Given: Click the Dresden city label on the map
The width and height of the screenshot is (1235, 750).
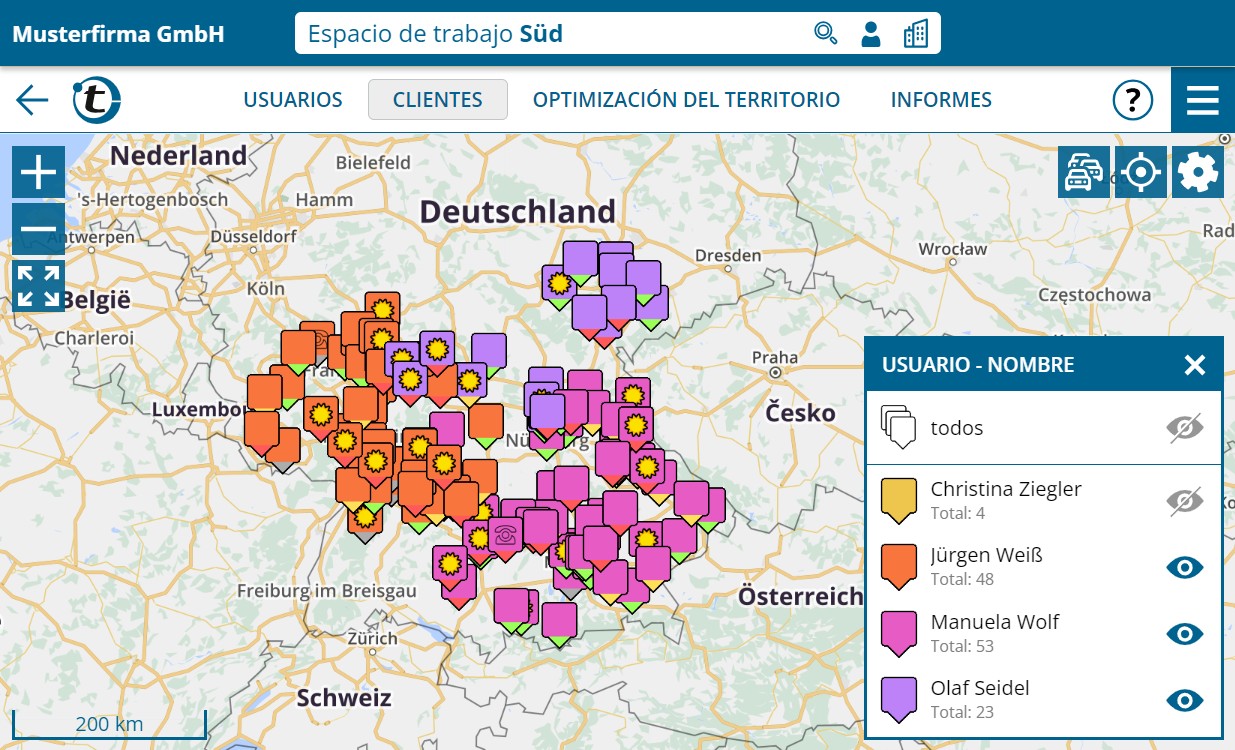Looking at the screenshot, I should 728,255.
